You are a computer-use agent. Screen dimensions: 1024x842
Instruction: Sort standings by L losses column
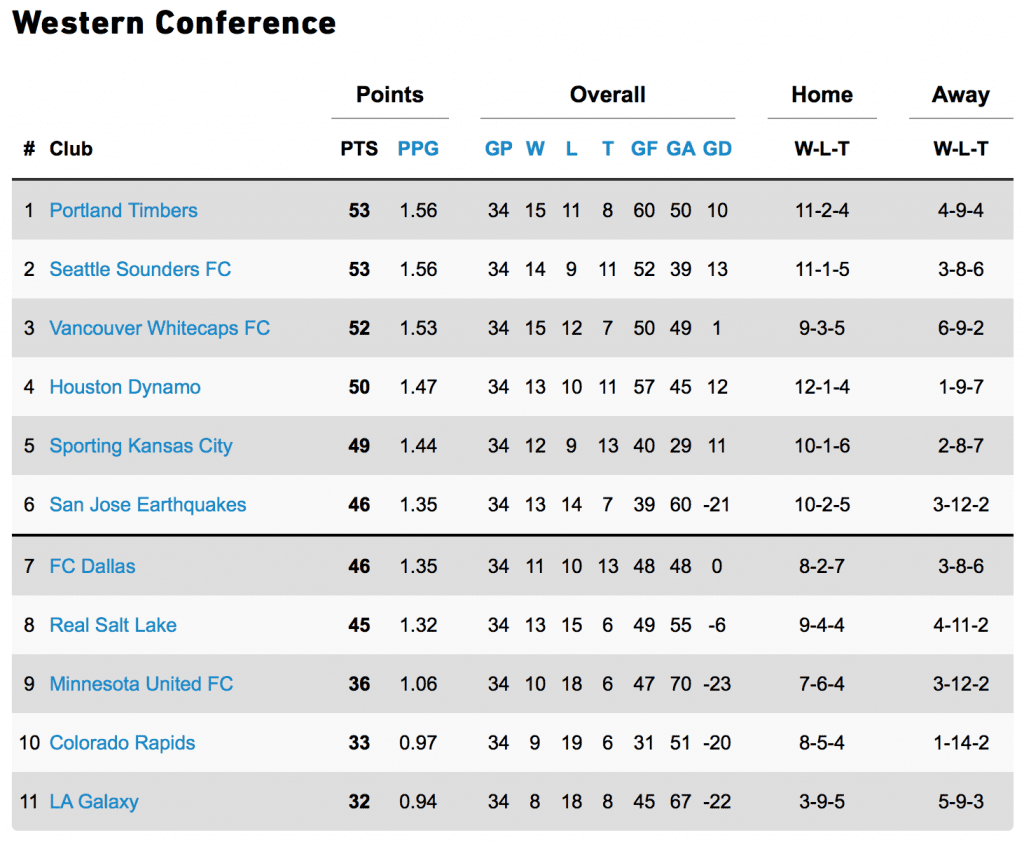[x=571, y=148]
